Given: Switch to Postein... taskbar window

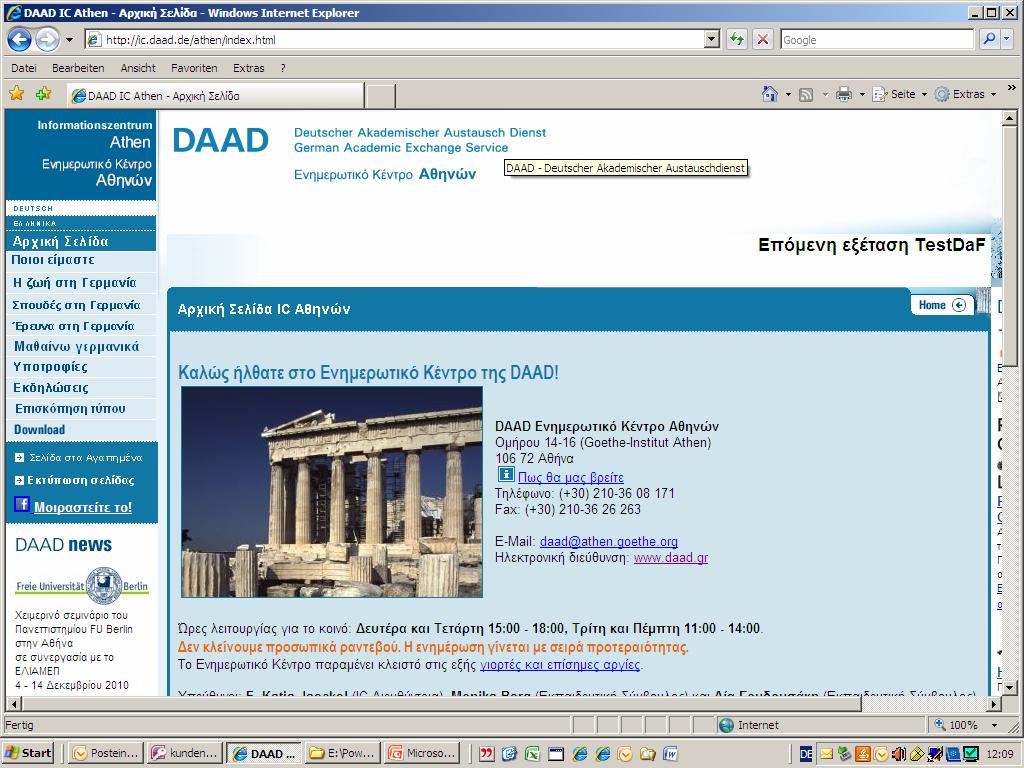Looking at the screenshot, I should [x=105, y=753].
